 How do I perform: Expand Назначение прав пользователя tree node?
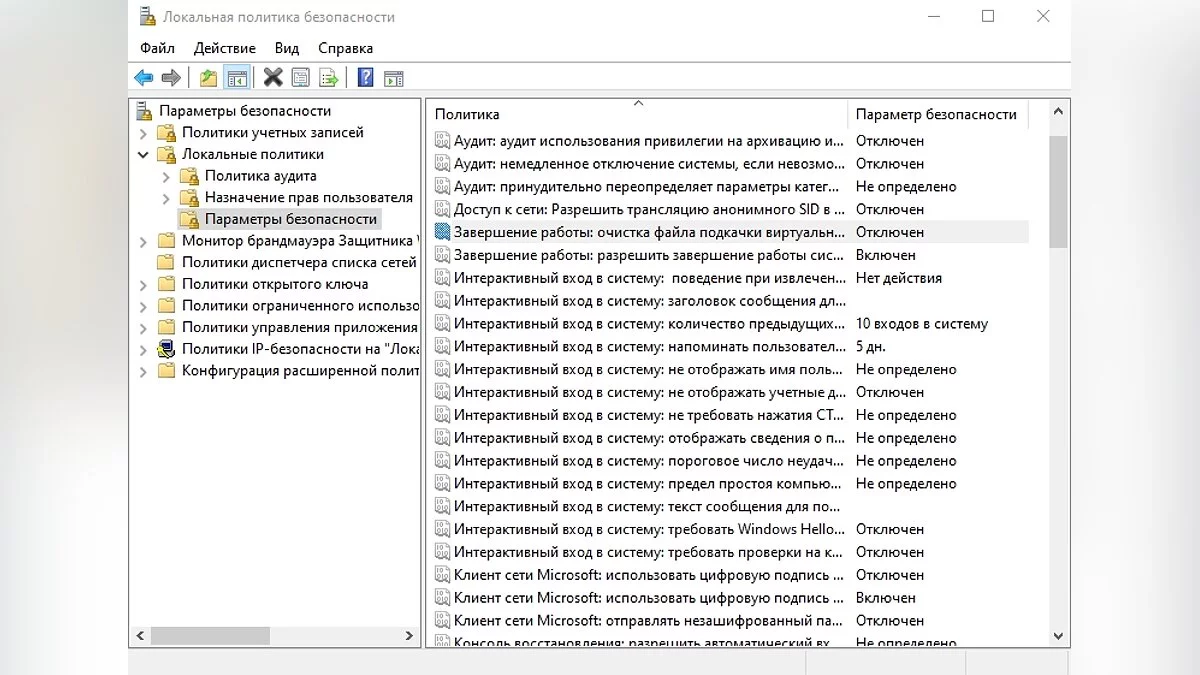click(166, 198)
